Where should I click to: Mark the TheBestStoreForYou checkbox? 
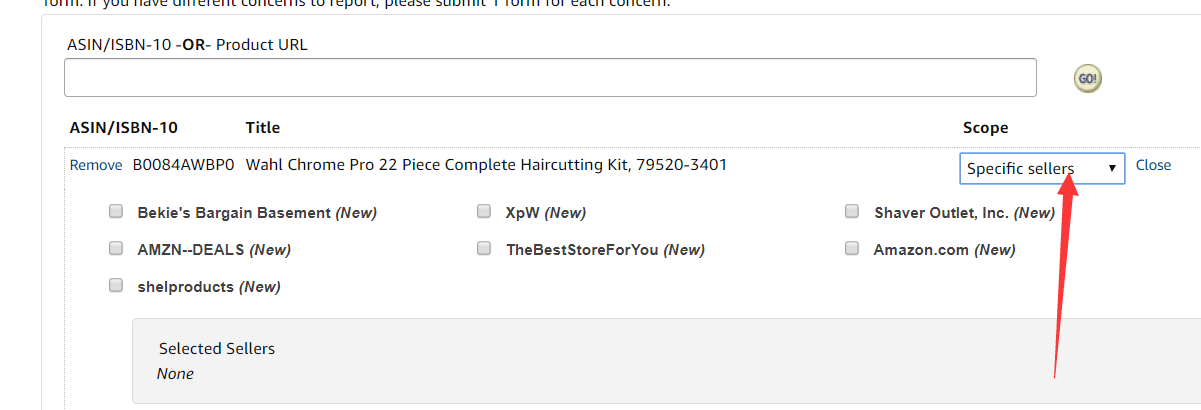coord(484,249)
